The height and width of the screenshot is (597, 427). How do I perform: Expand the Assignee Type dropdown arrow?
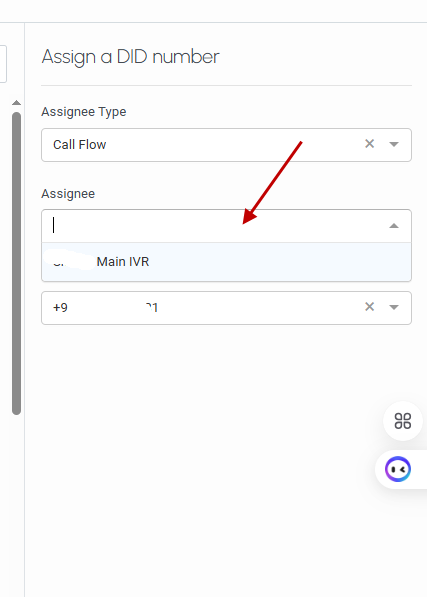click(x=394, y=144)
